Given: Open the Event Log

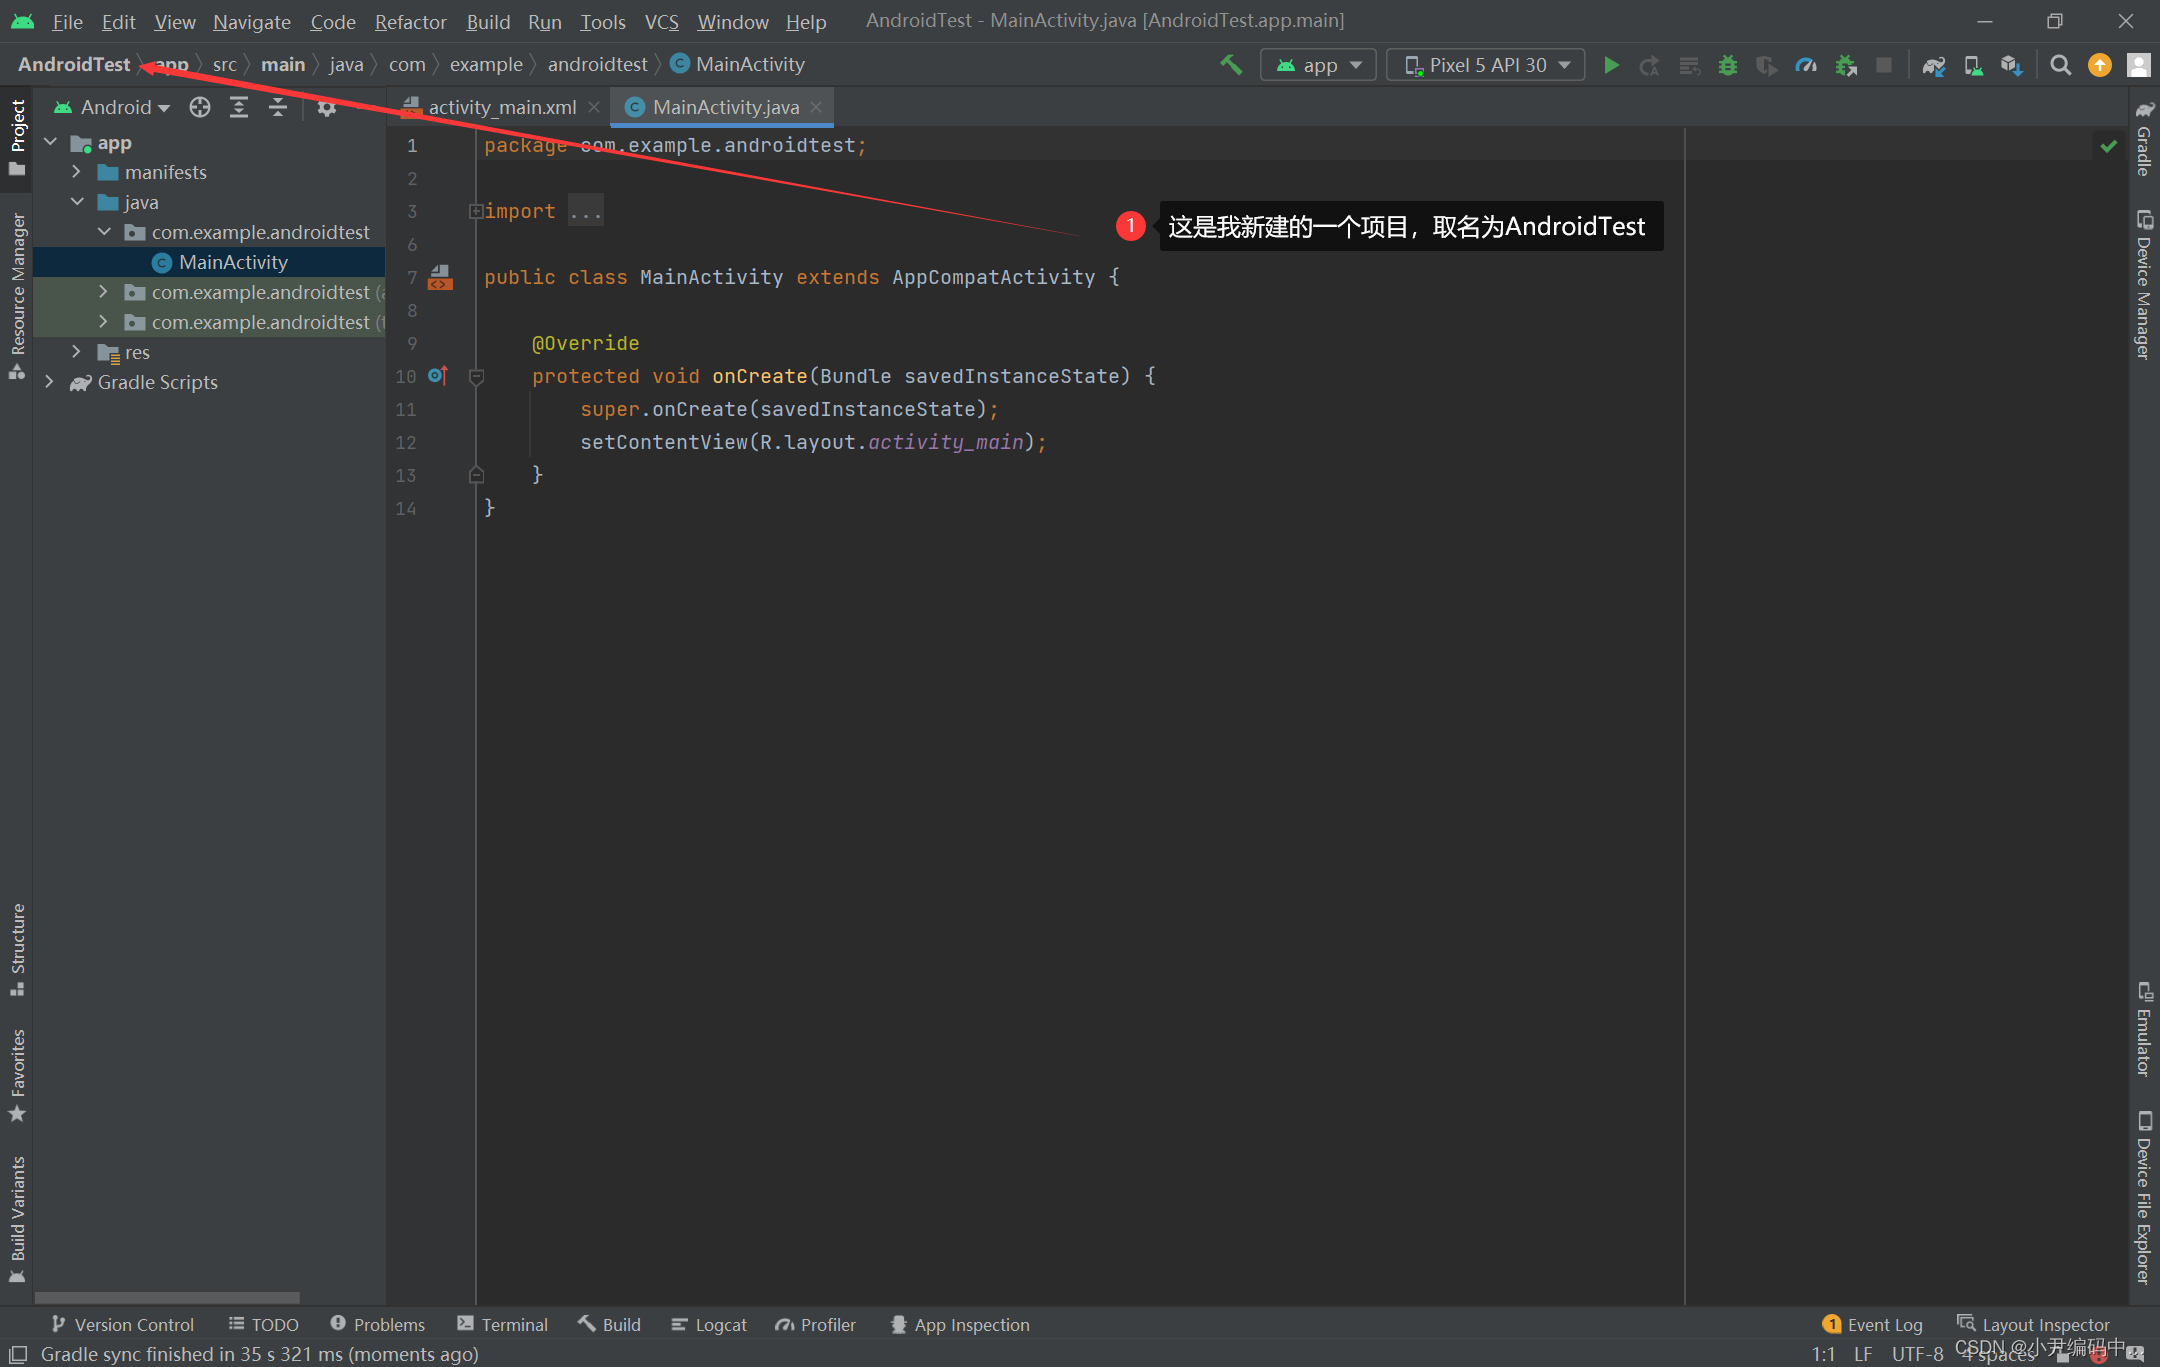Looking at the screenshot, I should point(1872,1324).
